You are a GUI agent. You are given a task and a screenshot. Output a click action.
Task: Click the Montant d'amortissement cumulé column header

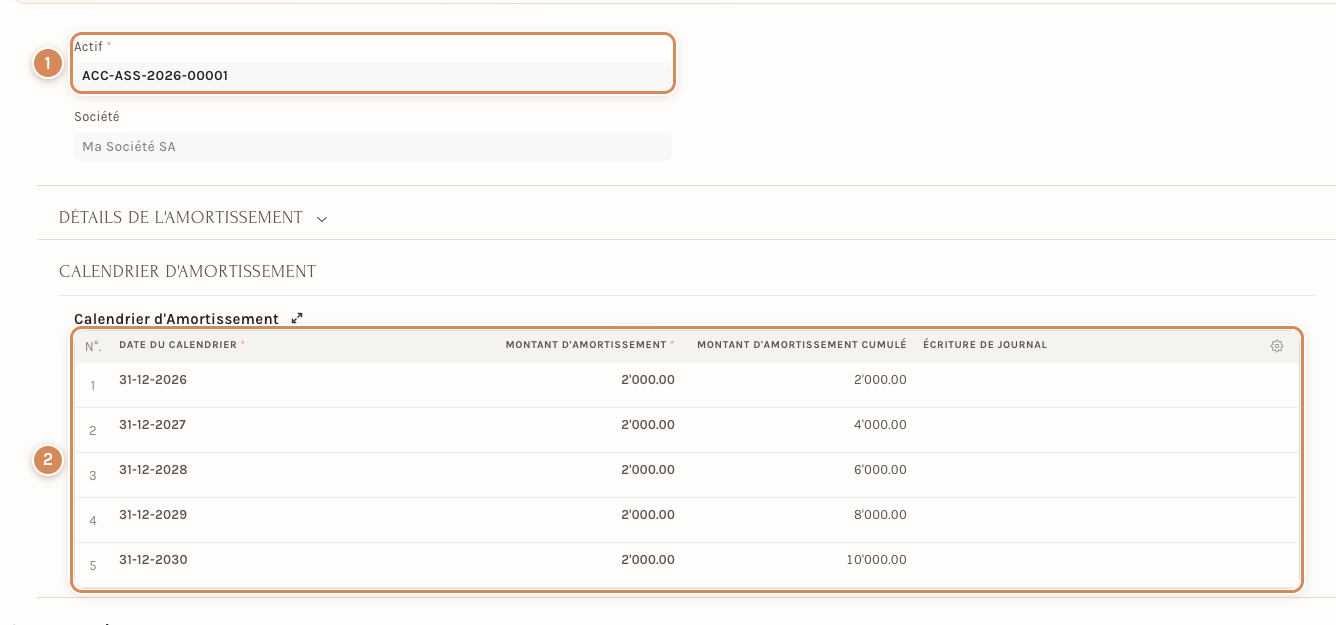[802, 345]
